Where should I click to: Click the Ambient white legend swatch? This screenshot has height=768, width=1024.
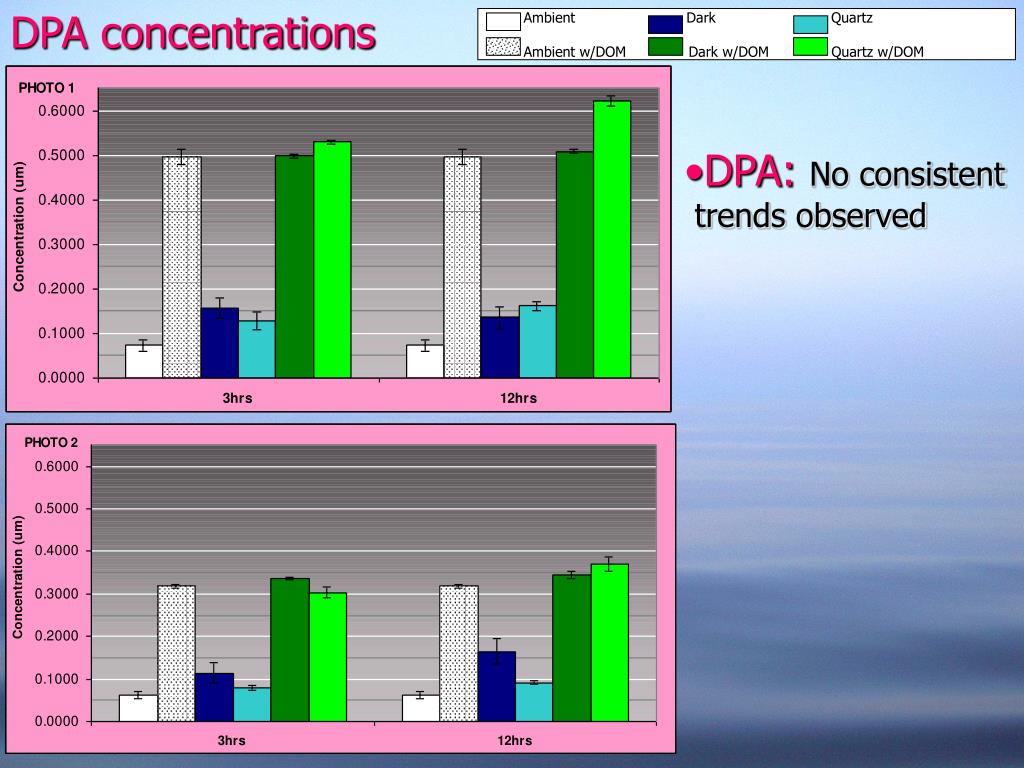tap(503, 21)
